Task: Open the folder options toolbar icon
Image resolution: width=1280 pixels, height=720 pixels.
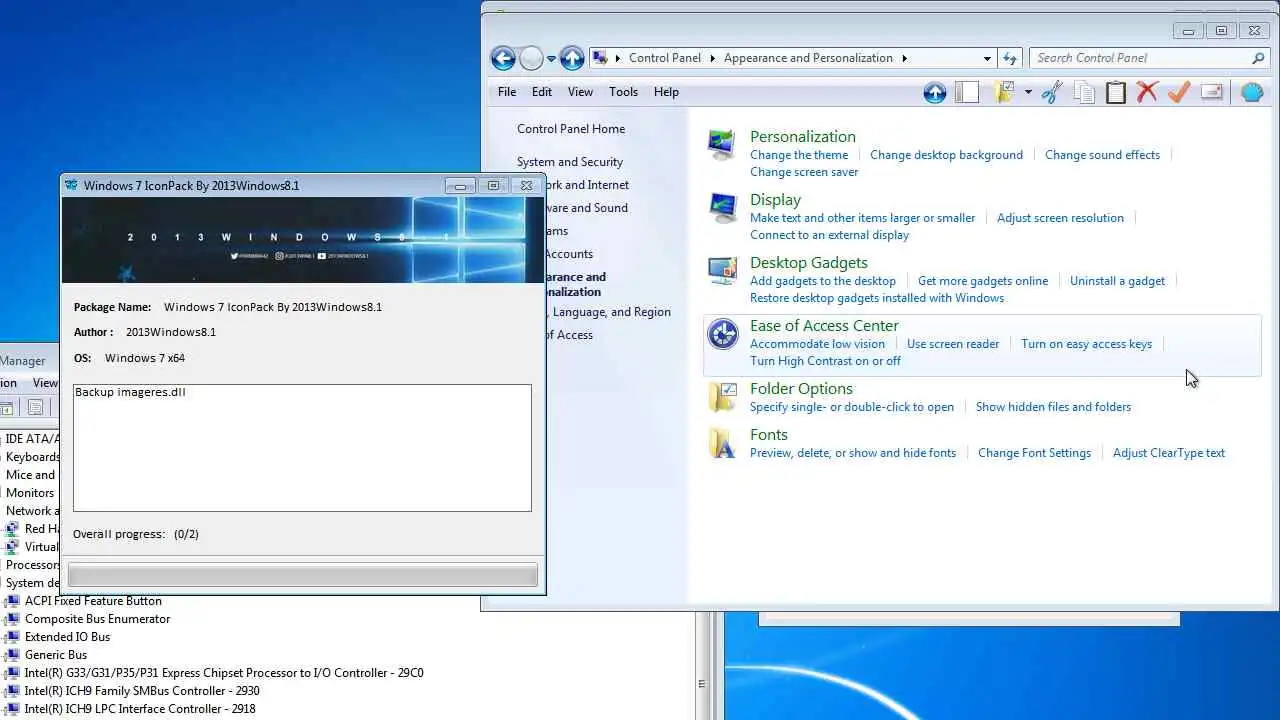Action: 1005,92
